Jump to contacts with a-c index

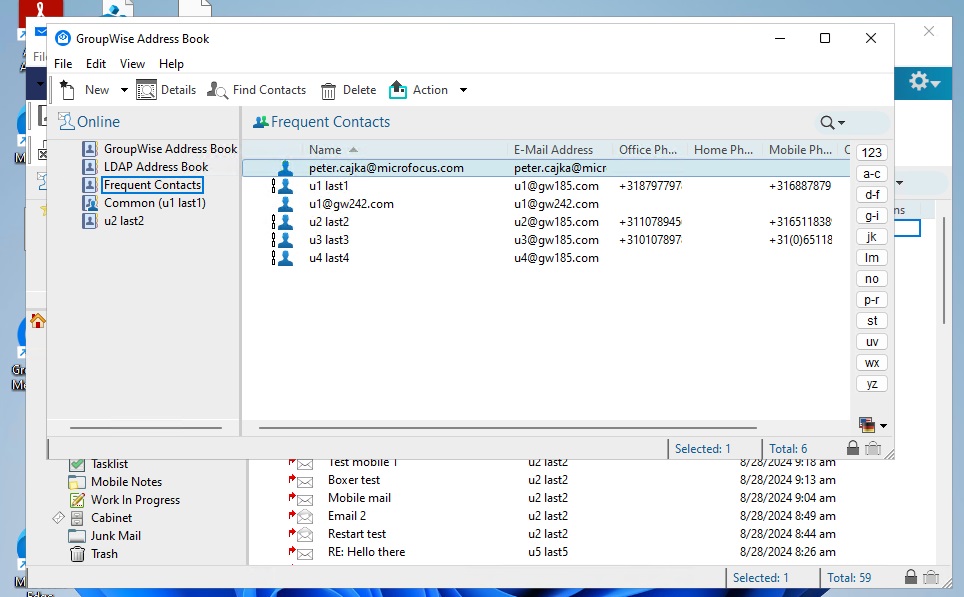pos(872,173)
